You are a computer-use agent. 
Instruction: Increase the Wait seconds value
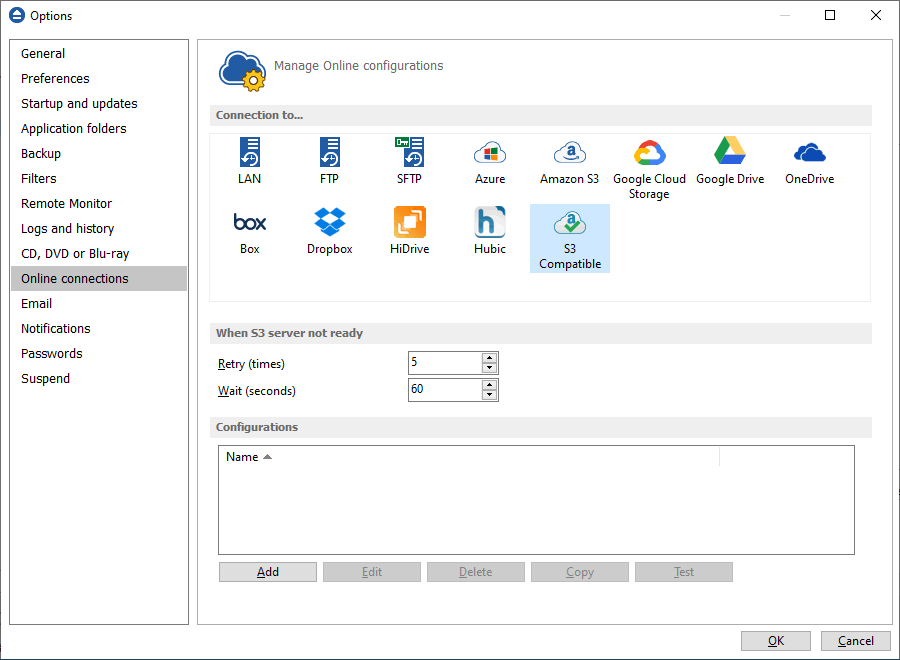(x=490, y=385)
